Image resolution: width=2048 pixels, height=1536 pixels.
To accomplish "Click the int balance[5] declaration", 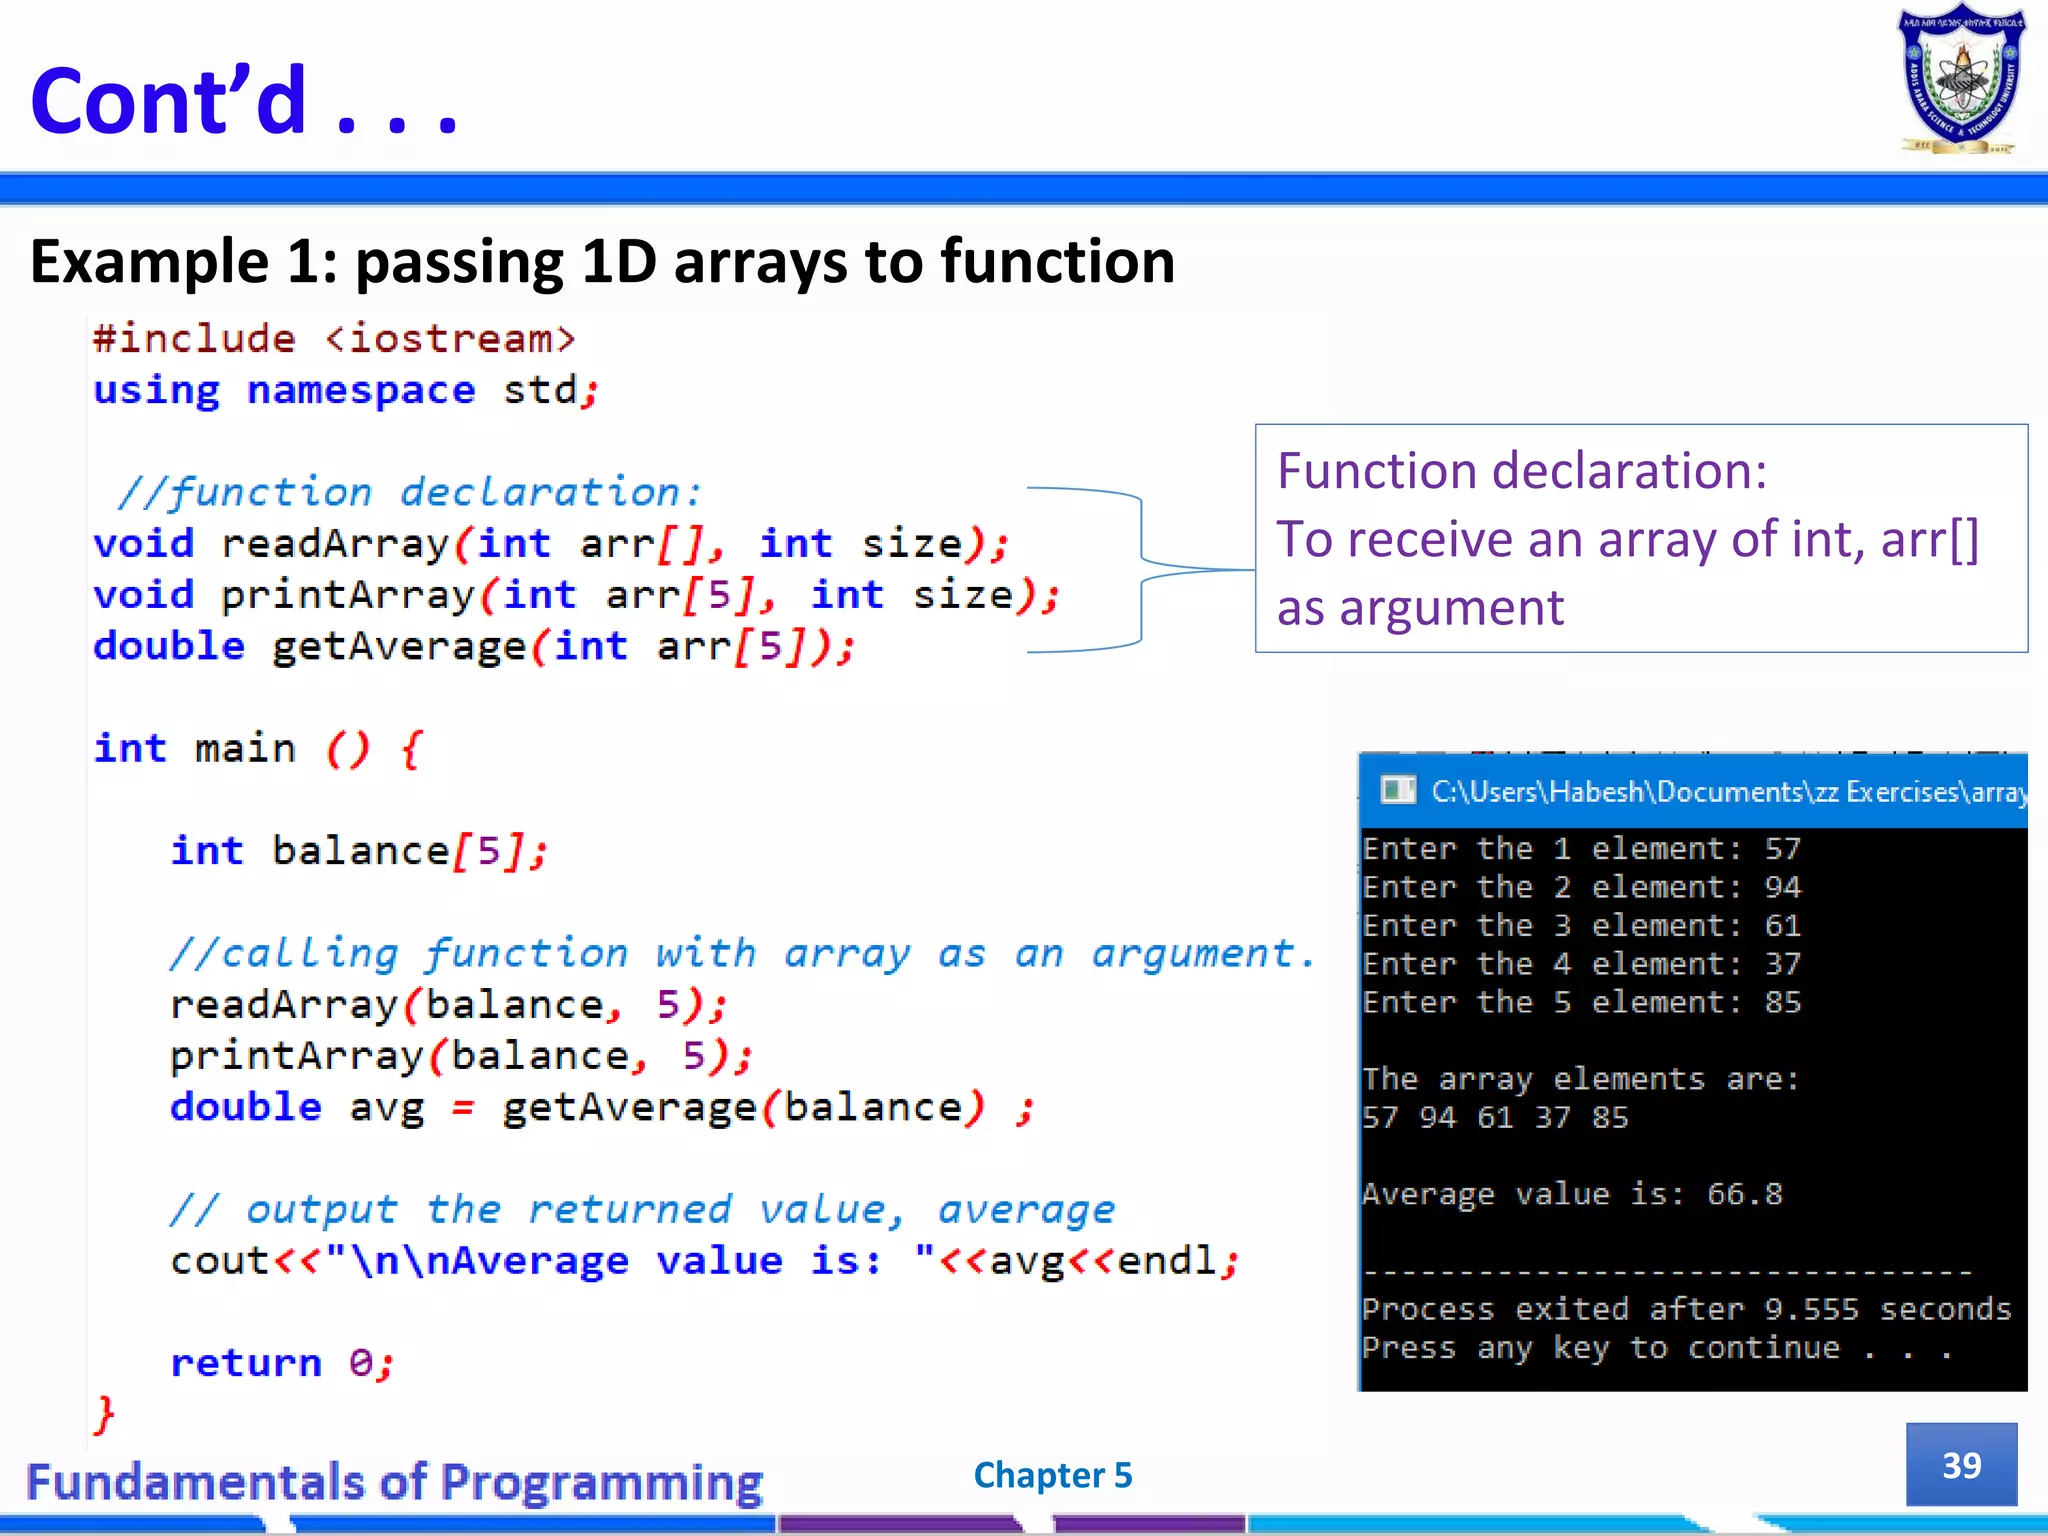I will [x=358, y=851].
